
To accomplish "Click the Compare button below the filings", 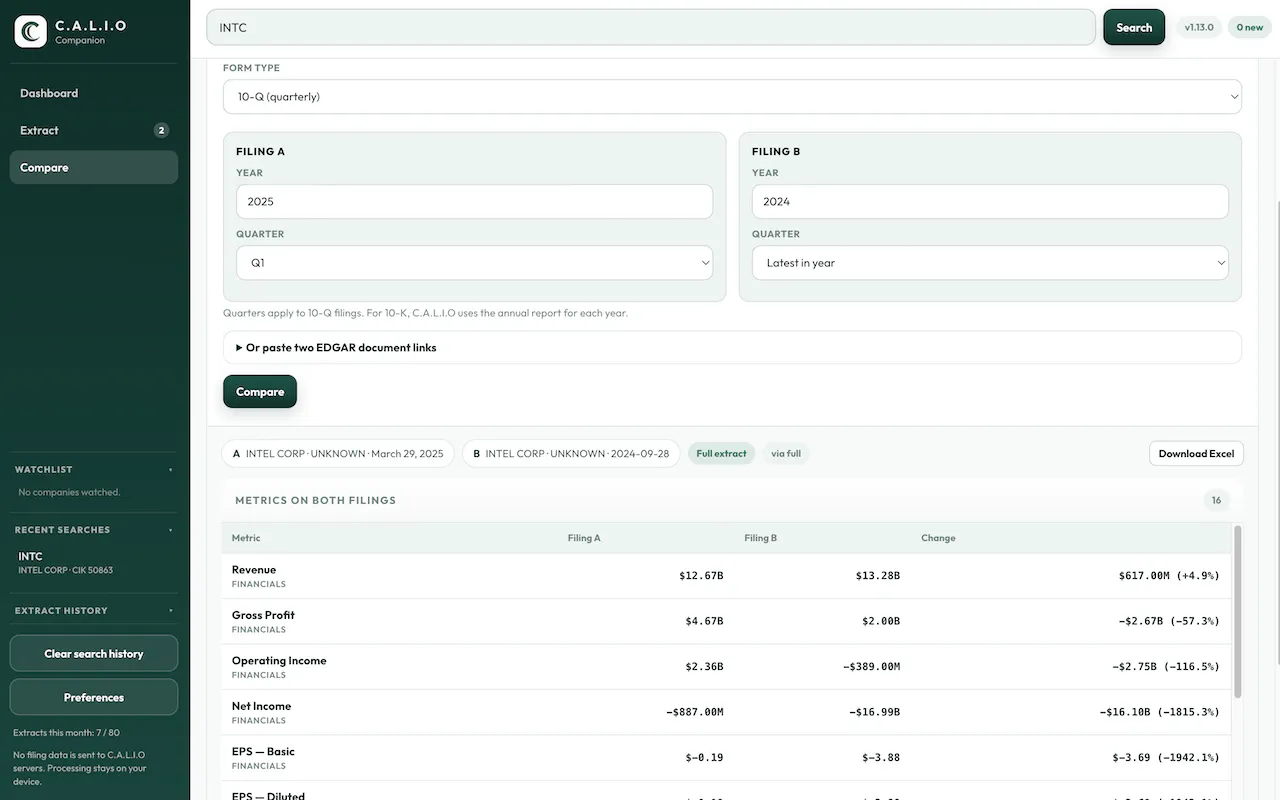I will pos(260,392).
